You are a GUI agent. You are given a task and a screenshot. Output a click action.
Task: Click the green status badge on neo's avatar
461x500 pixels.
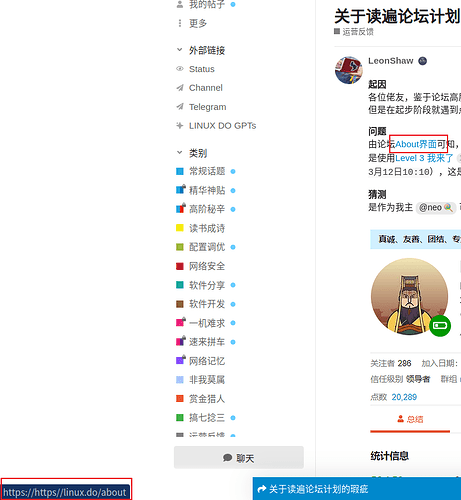click(x=440, y=325)
